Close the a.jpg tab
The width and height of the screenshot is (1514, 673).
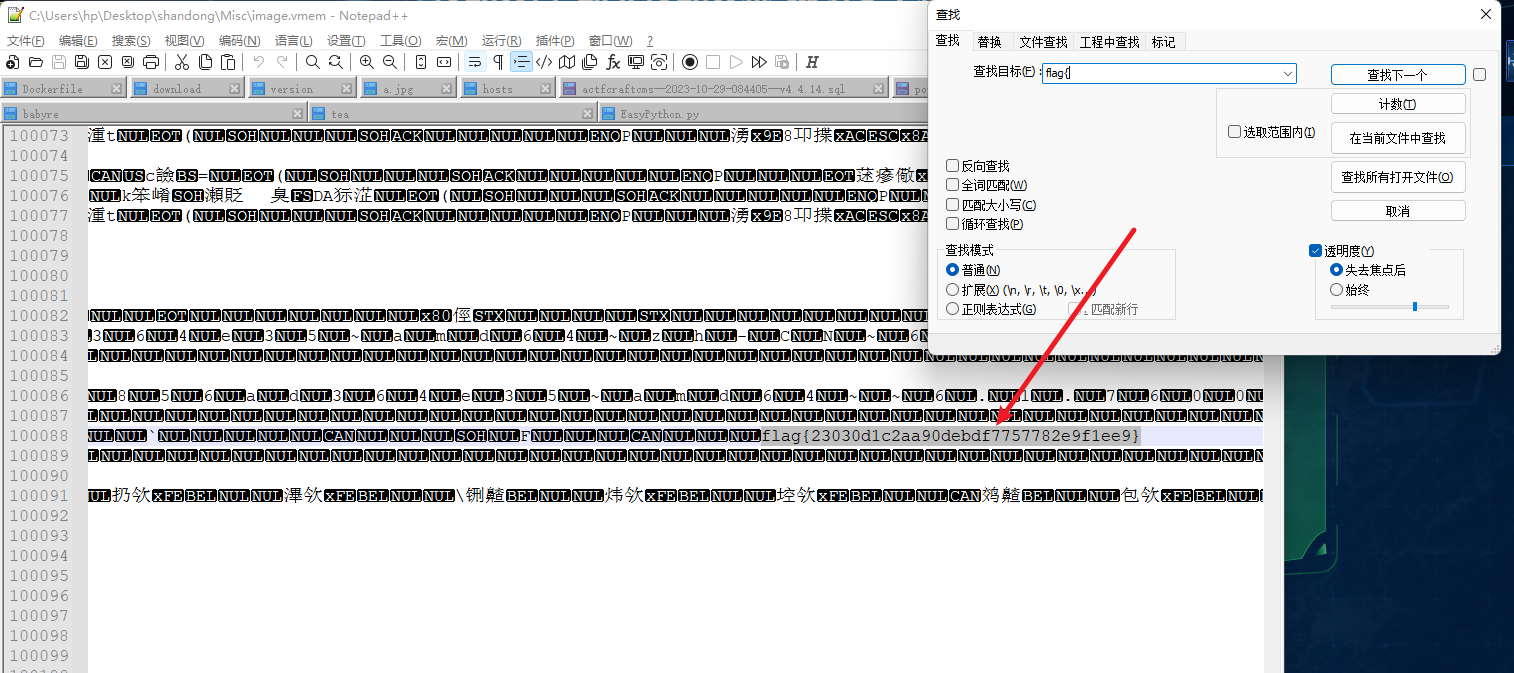pyautogui.click(x=447, y=89)
